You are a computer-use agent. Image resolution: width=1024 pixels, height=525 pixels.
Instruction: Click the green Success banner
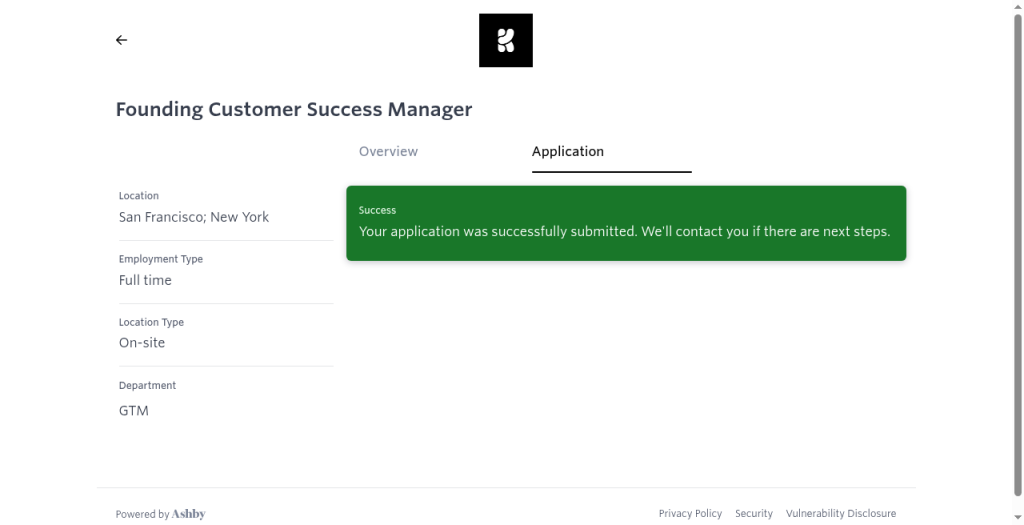pyautogui.click(x=626, y=223)
